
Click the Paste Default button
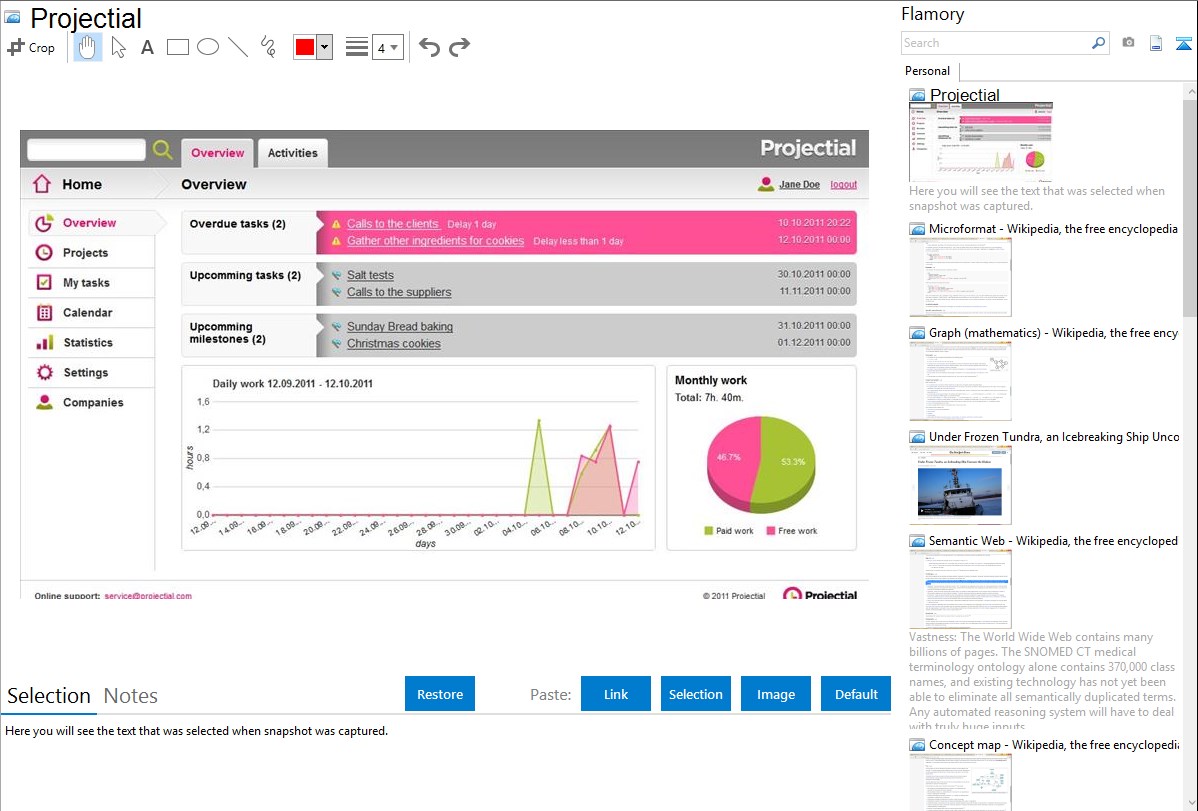(x=856, y=694)
